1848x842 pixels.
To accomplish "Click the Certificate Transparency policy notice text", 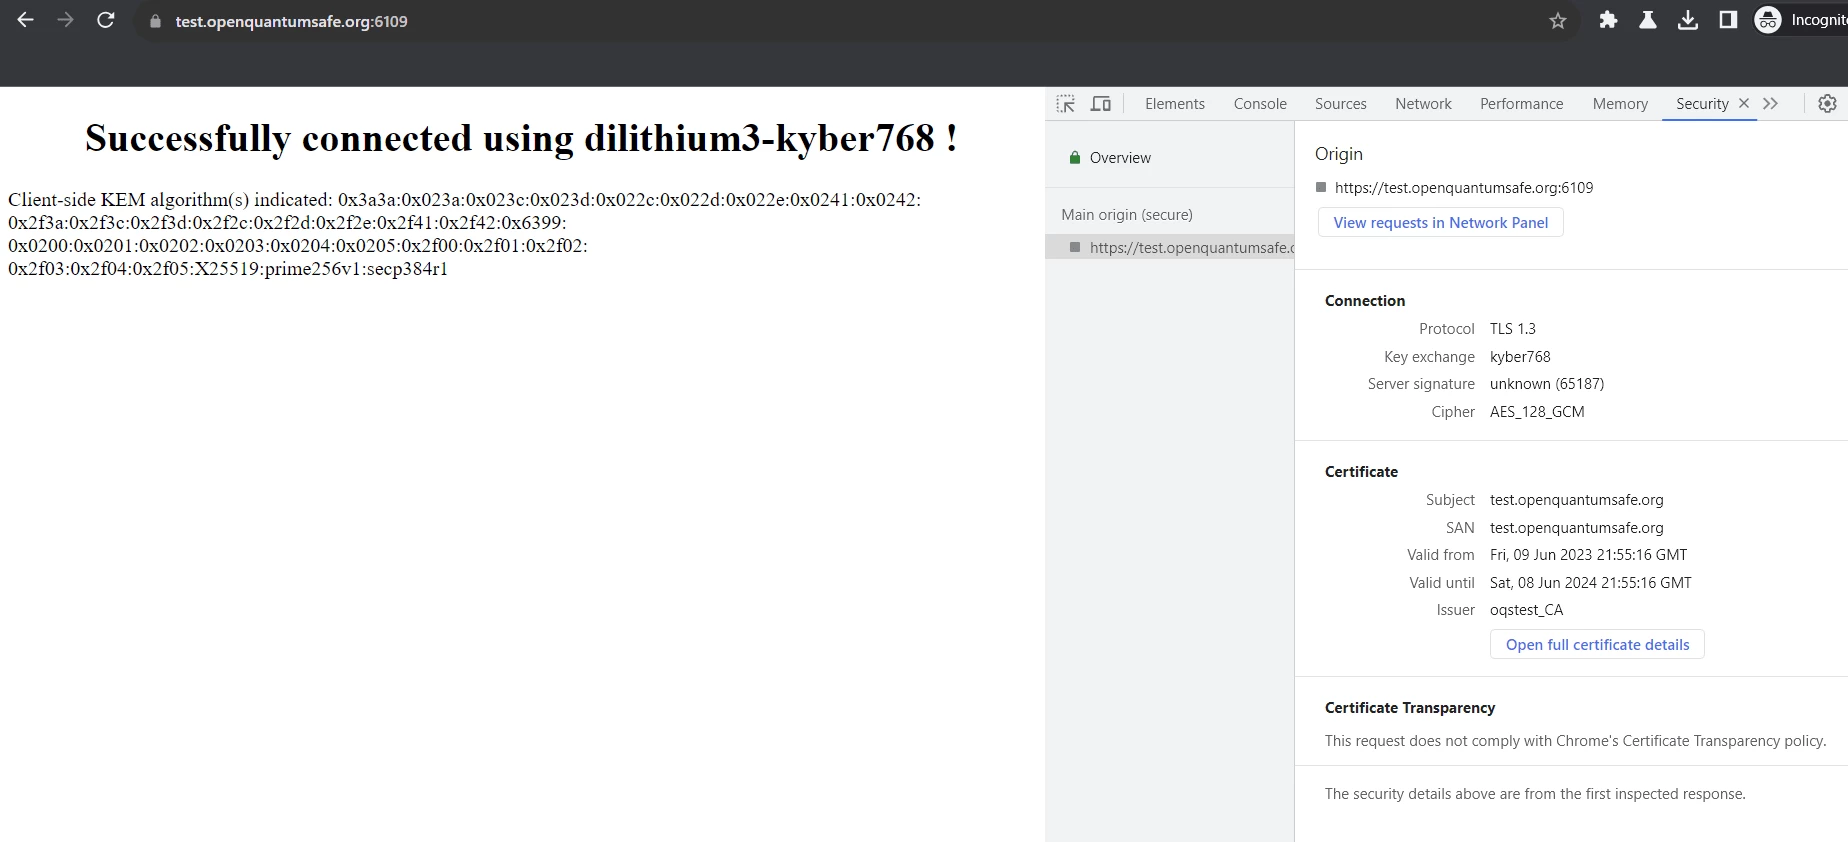I will [x=1575, y=741].
